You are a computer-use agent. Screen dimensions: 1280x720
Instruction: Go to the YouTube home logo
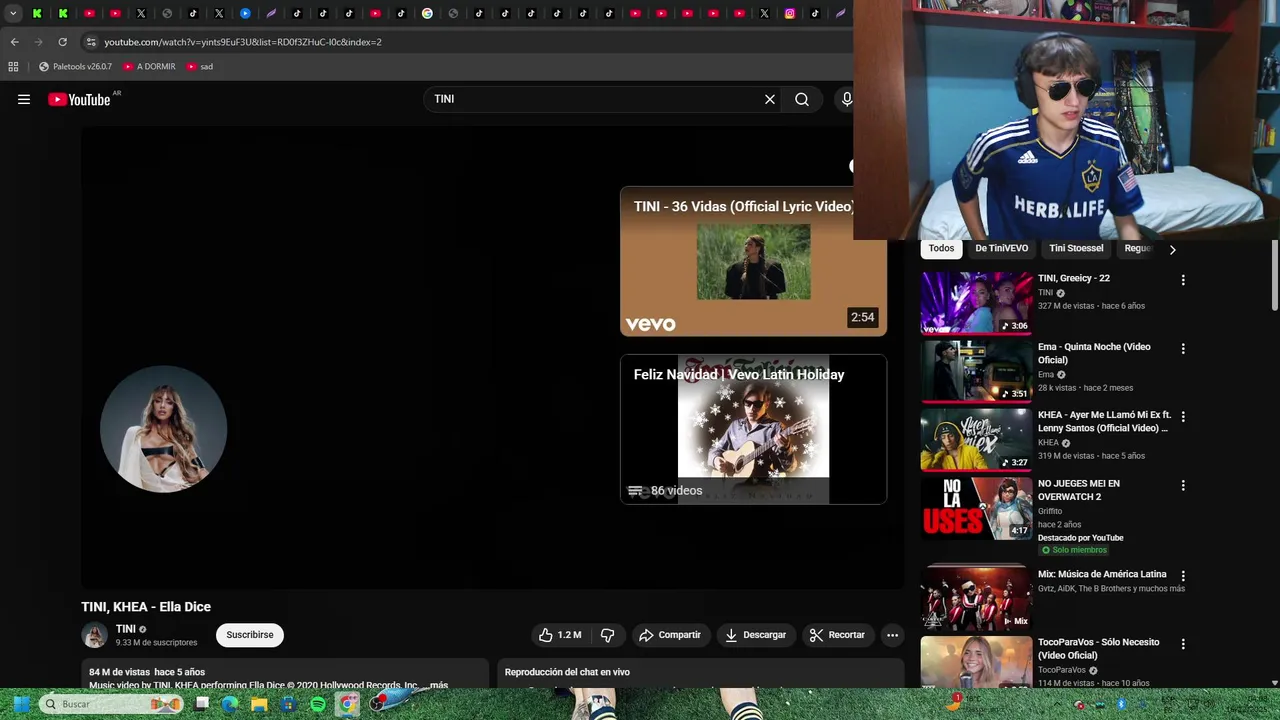[x=79, y=99]
